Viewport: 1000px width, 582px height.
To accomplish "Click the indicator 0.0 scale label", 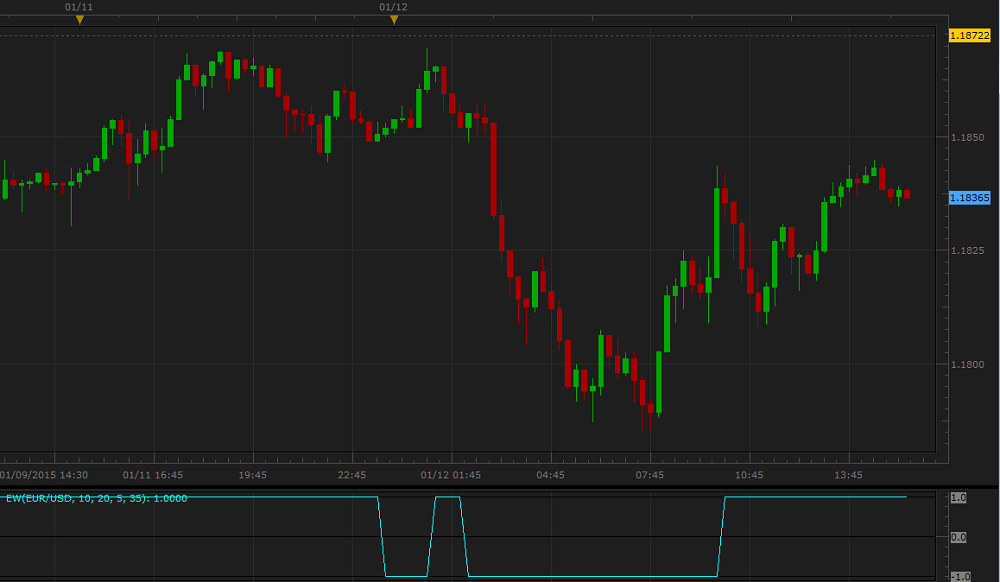I will 959,537.
